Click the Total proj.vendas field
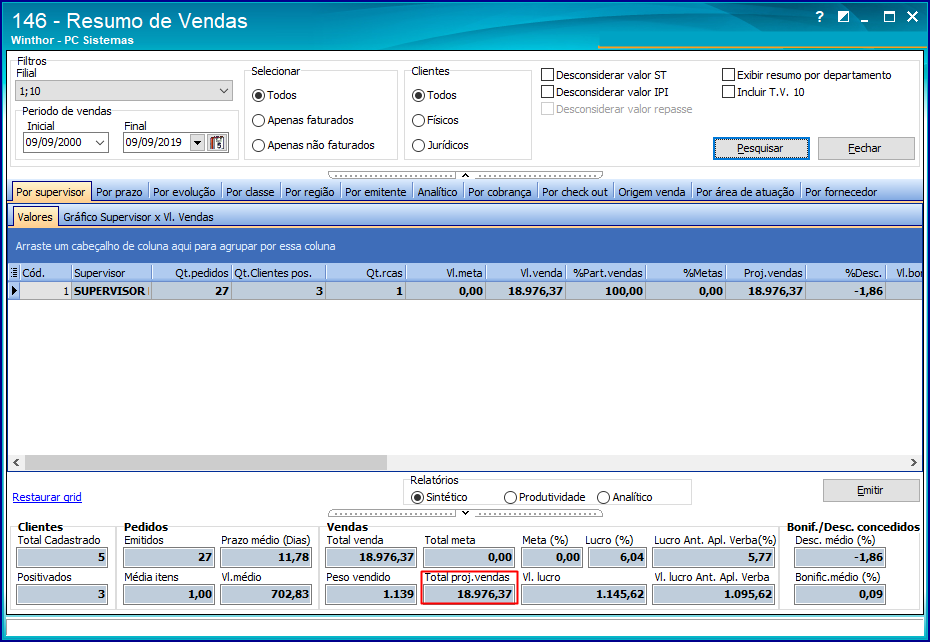Screen dimensions: 930x642 469,594
